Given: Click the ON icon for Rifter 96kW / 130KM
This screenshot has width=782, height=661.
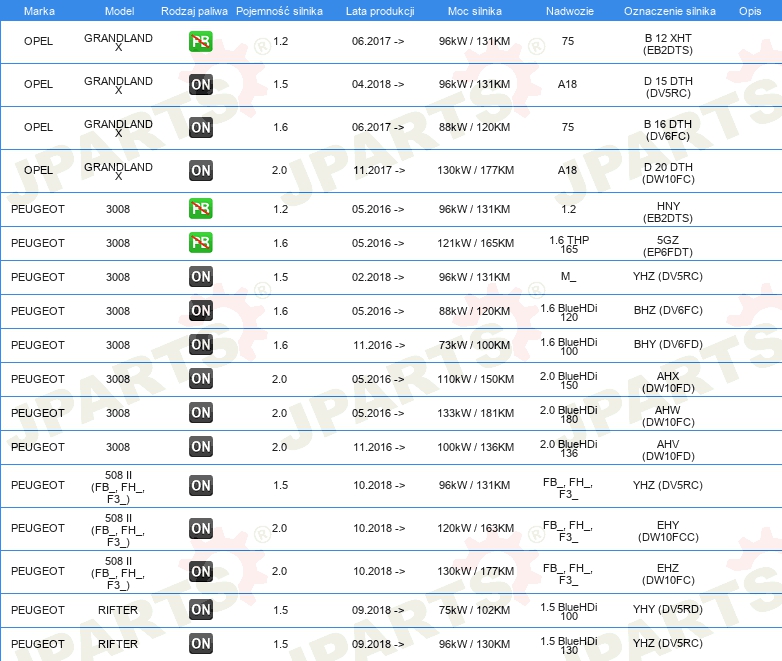Looking at the screenshot, I should 201,644.
